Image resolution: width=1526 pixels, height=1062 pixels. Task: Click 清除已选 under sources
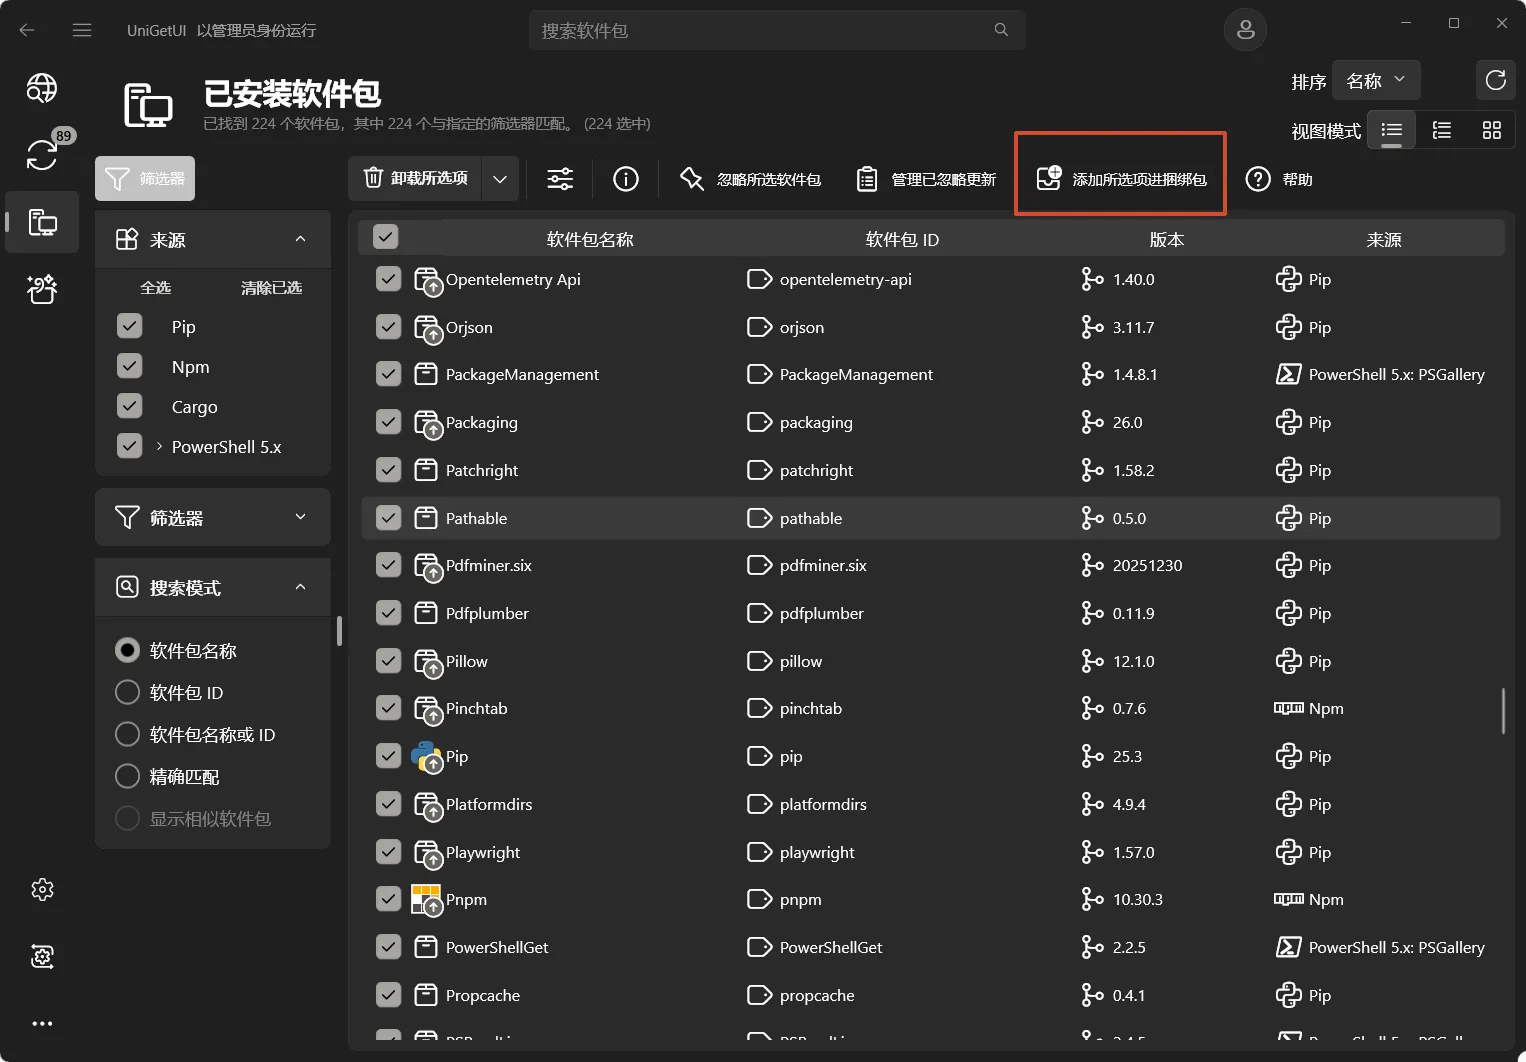271,288
